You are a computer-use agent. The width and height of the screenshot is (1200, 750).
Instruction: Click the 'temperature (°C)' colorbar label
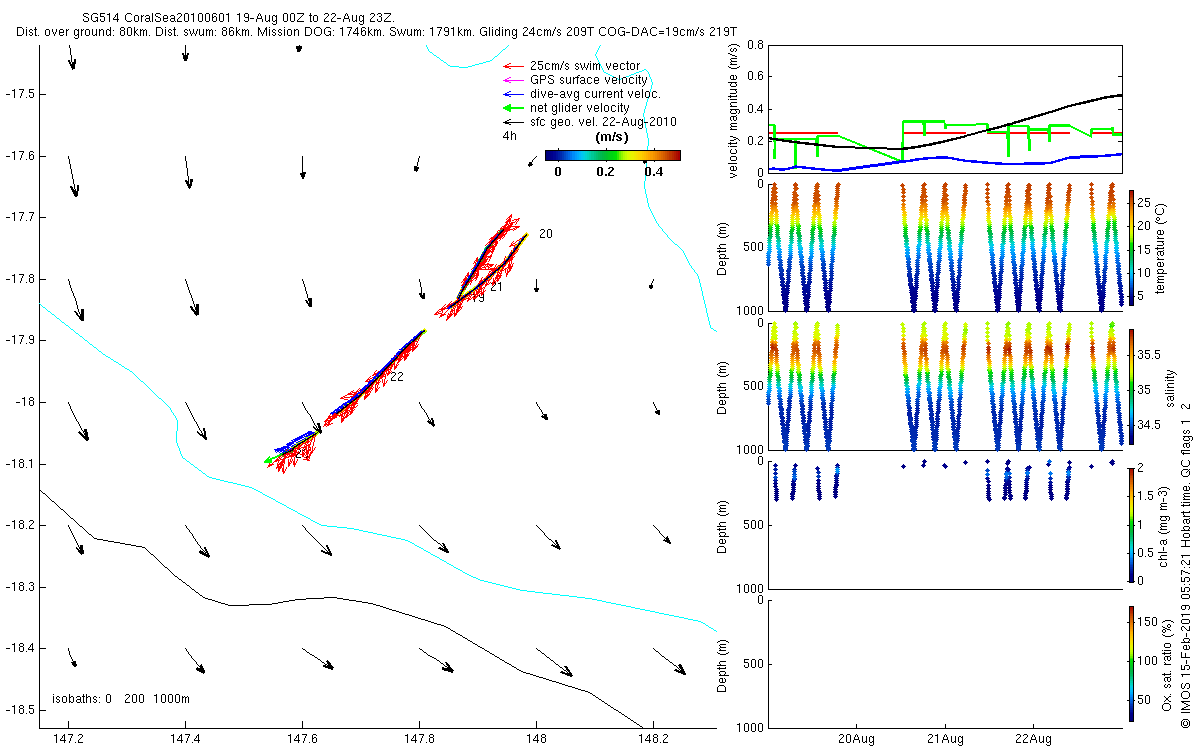point(1161,249)
